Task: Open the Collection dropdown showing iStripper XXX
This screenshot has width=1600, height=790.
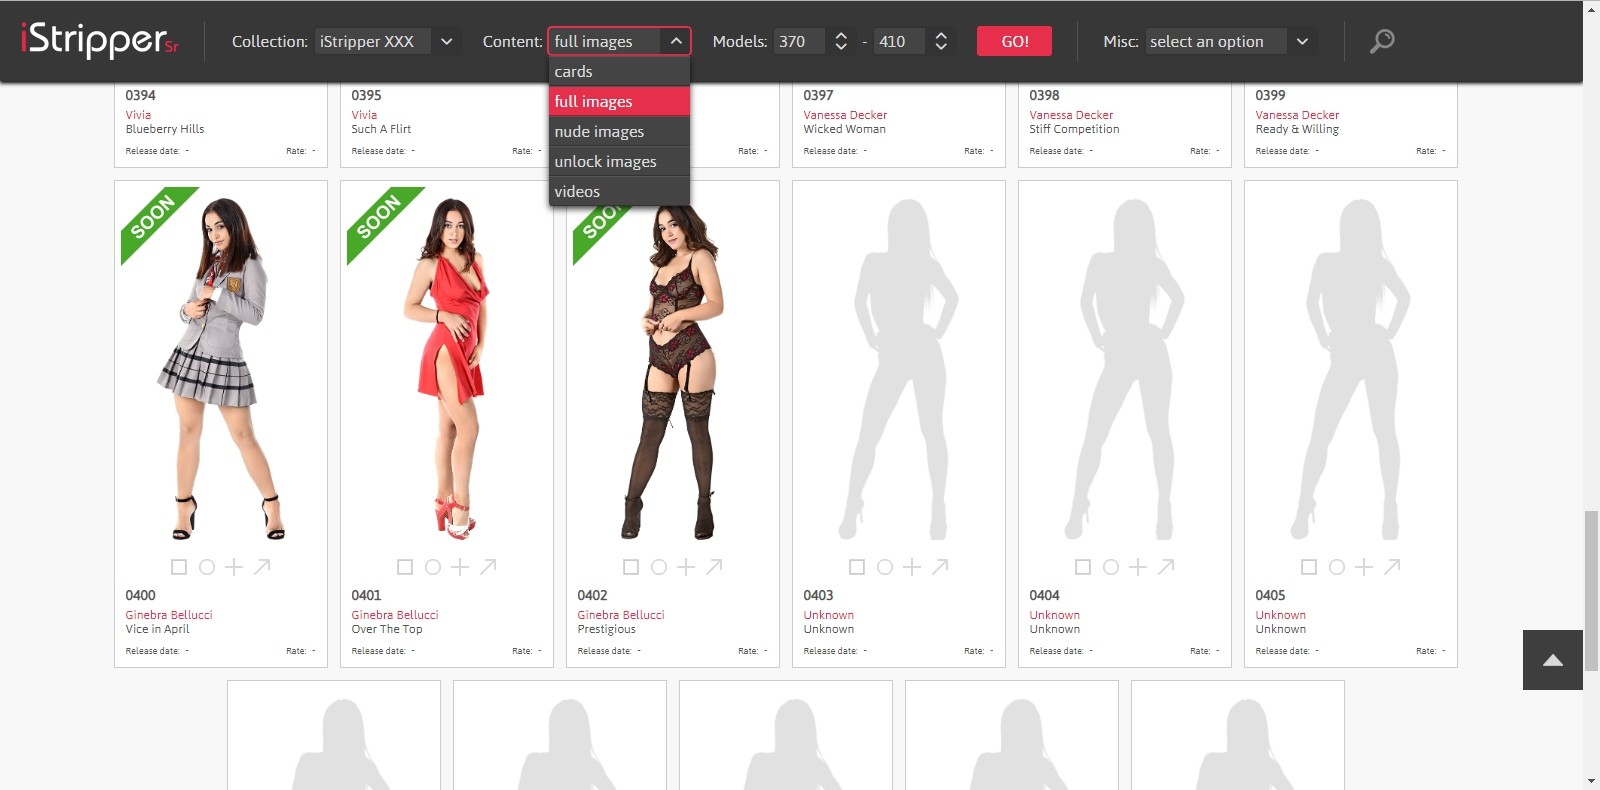Action: click(385, 41)
